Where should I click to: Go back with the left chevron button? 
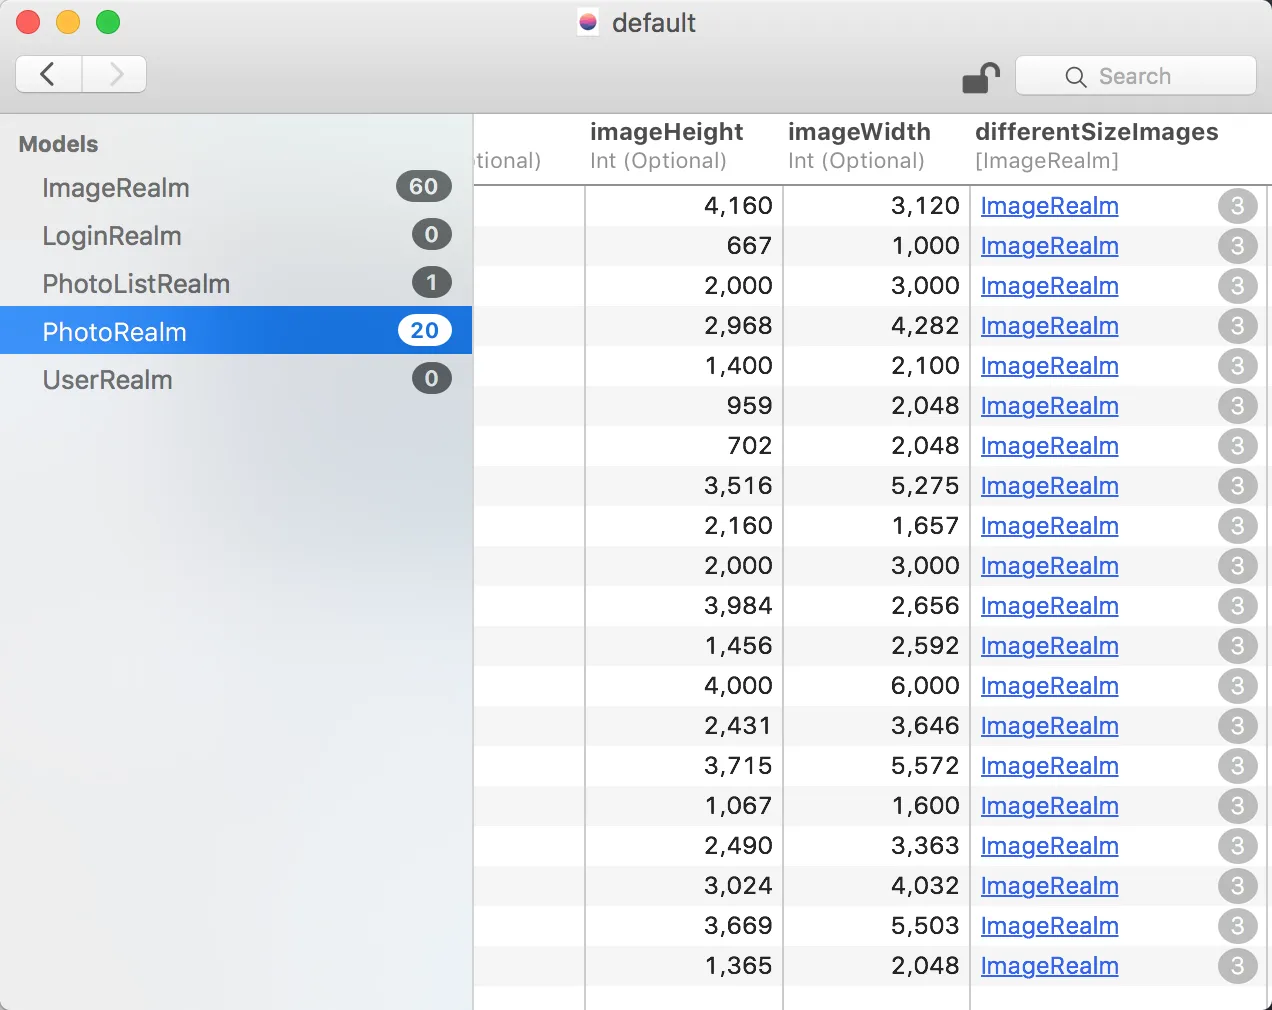[x=48, y=74]
